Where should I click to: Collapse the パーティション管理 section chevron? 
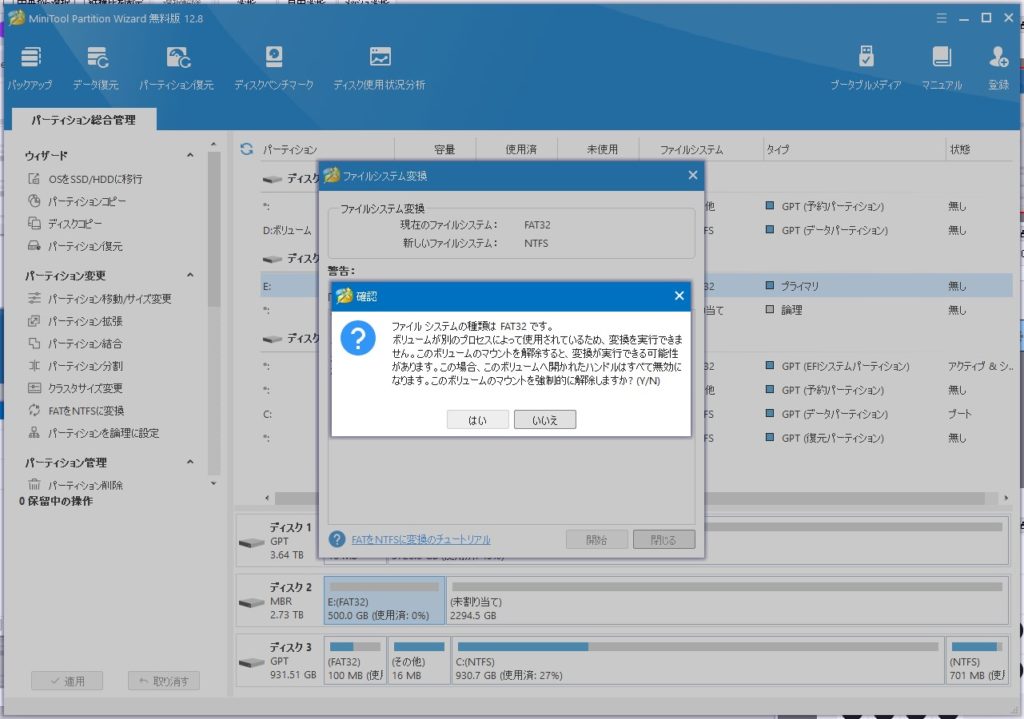(190, 463)
